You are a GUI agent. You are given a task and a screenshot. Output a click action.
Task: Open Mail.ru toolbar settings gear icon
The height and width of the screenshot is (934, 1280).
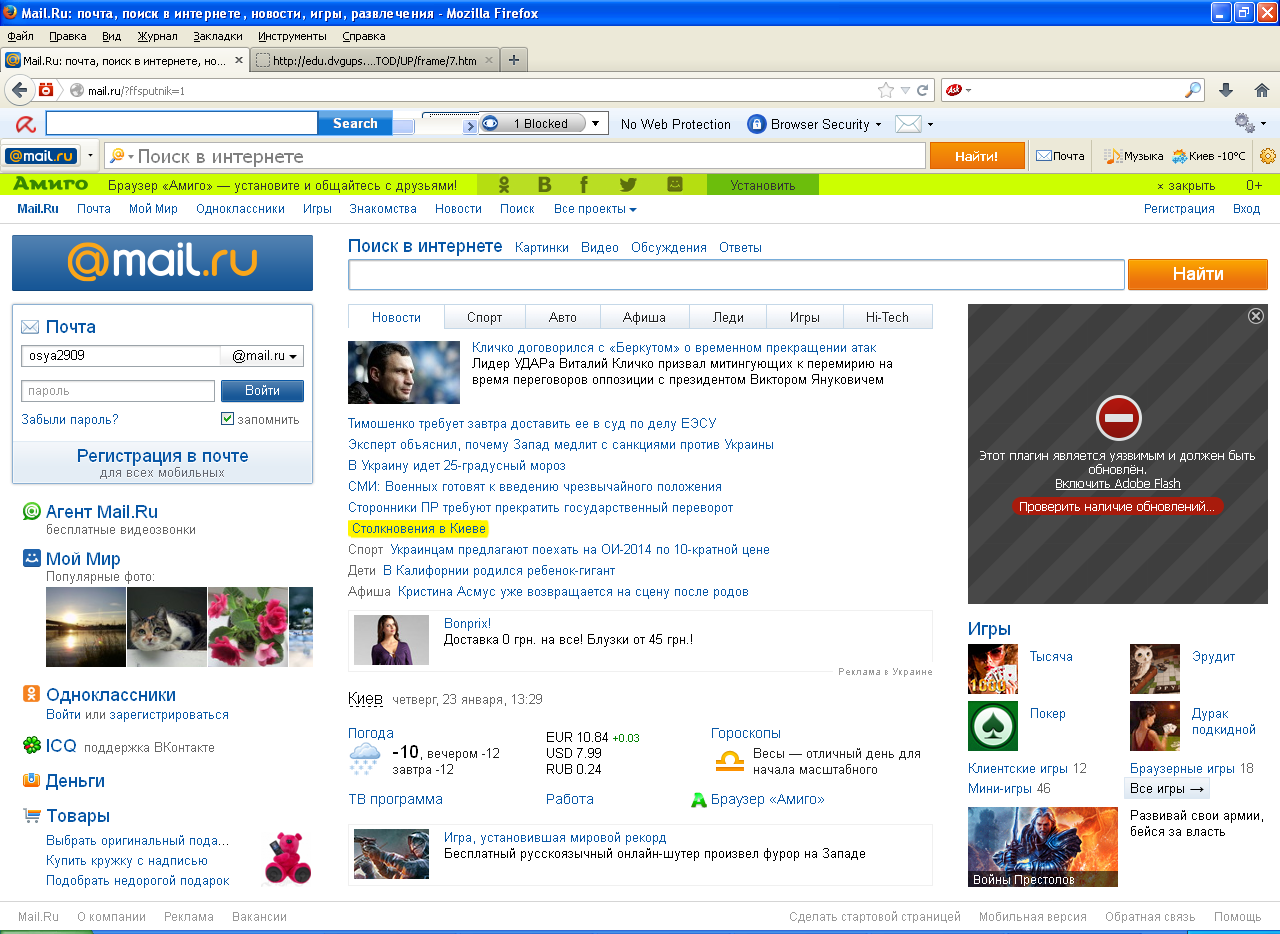click(x=1268, y=156)
